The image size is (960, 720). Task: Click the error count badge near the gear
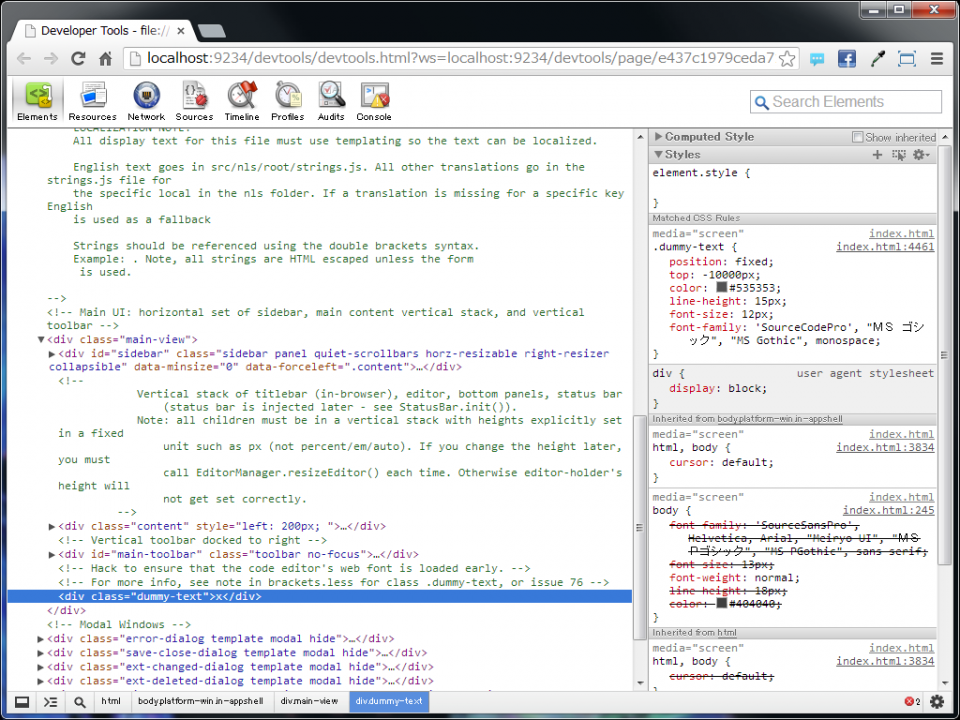tap(911, 702)
